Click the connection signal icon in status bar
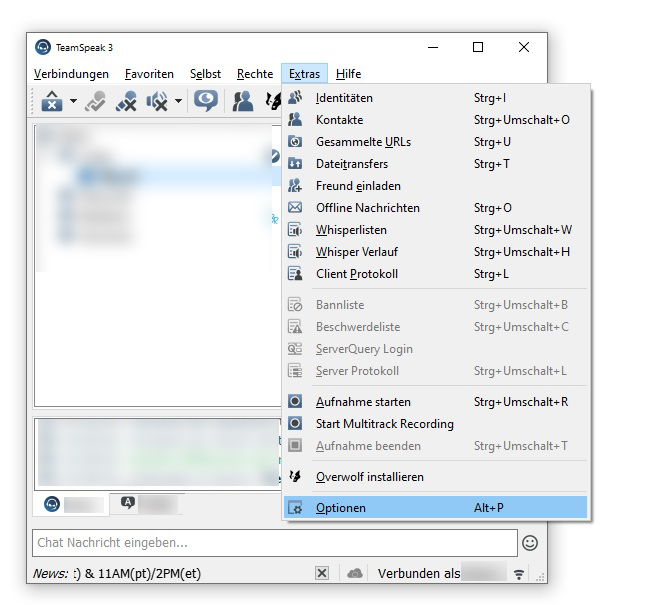 pyautogui.click(x=519, y=574)
